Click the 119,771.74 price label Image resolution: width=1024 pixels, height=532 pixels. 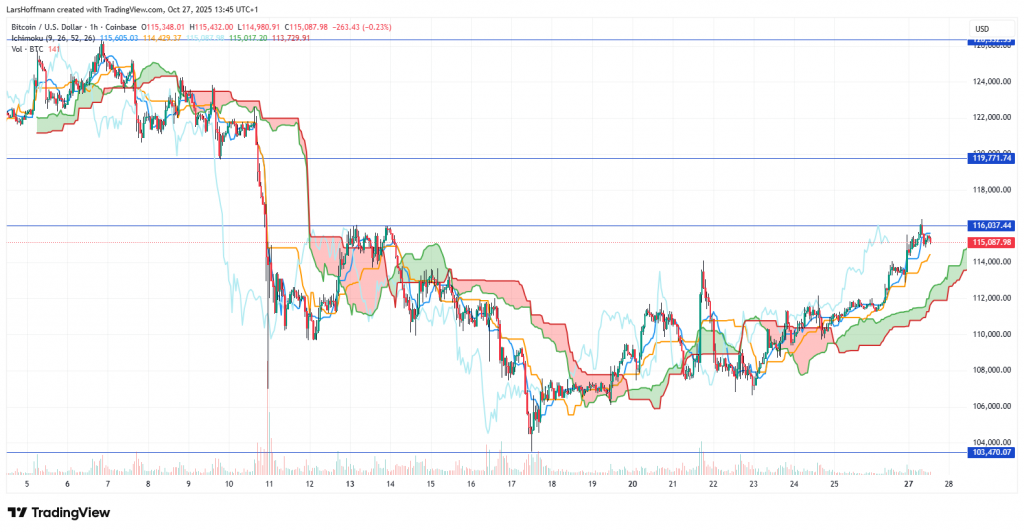(992, 158)
